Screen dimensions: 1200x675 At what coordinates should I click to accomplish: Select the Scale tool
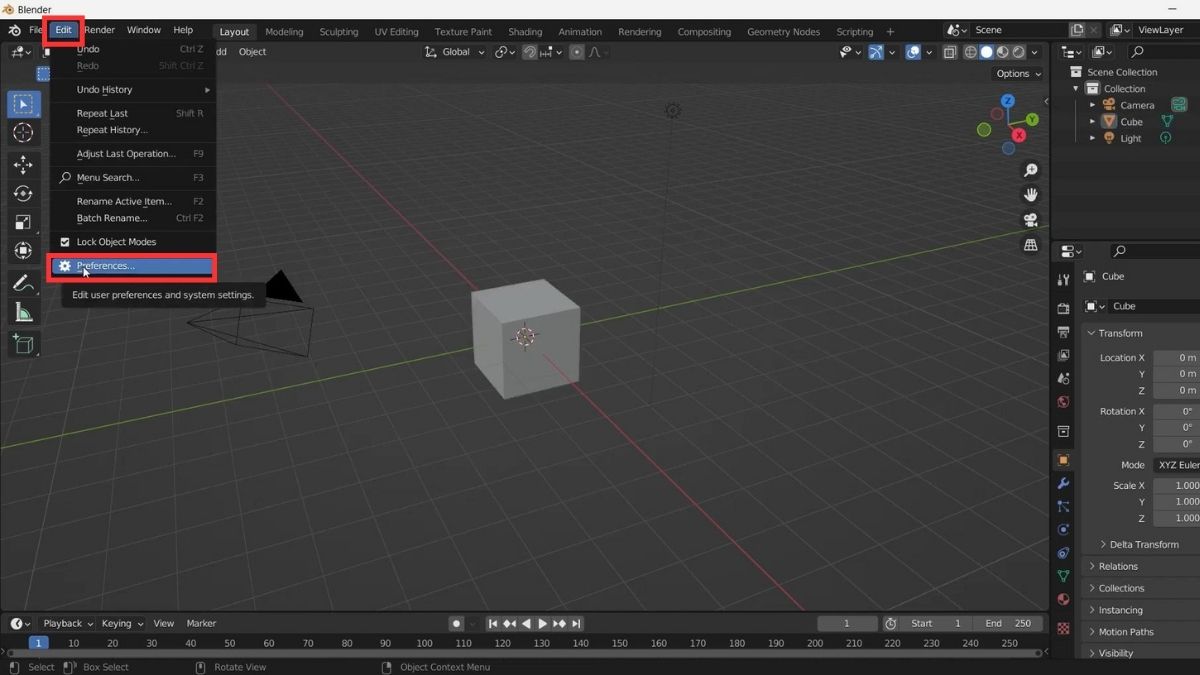[x=24, y=222]
